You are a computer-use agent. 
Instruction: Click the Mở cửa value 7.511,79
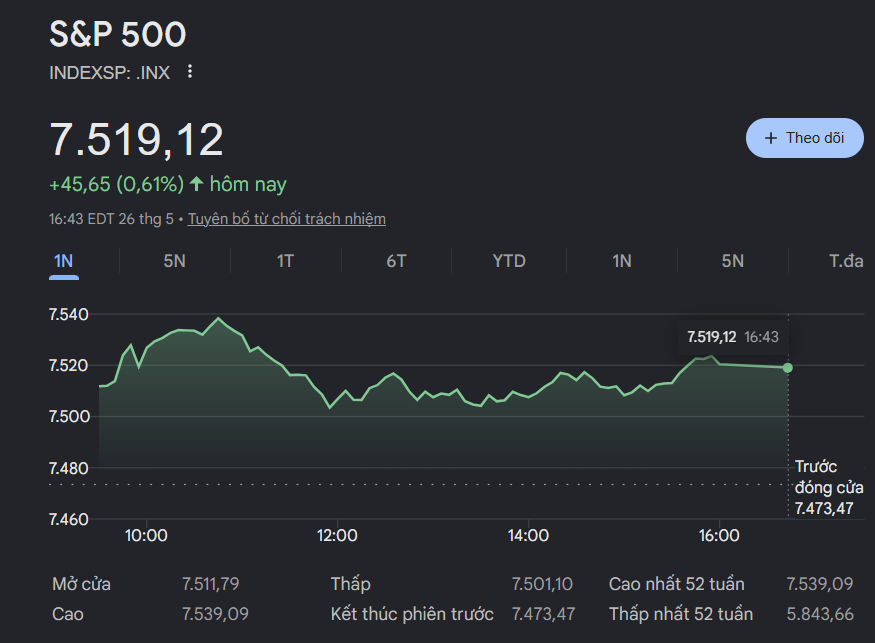[210, 584]
